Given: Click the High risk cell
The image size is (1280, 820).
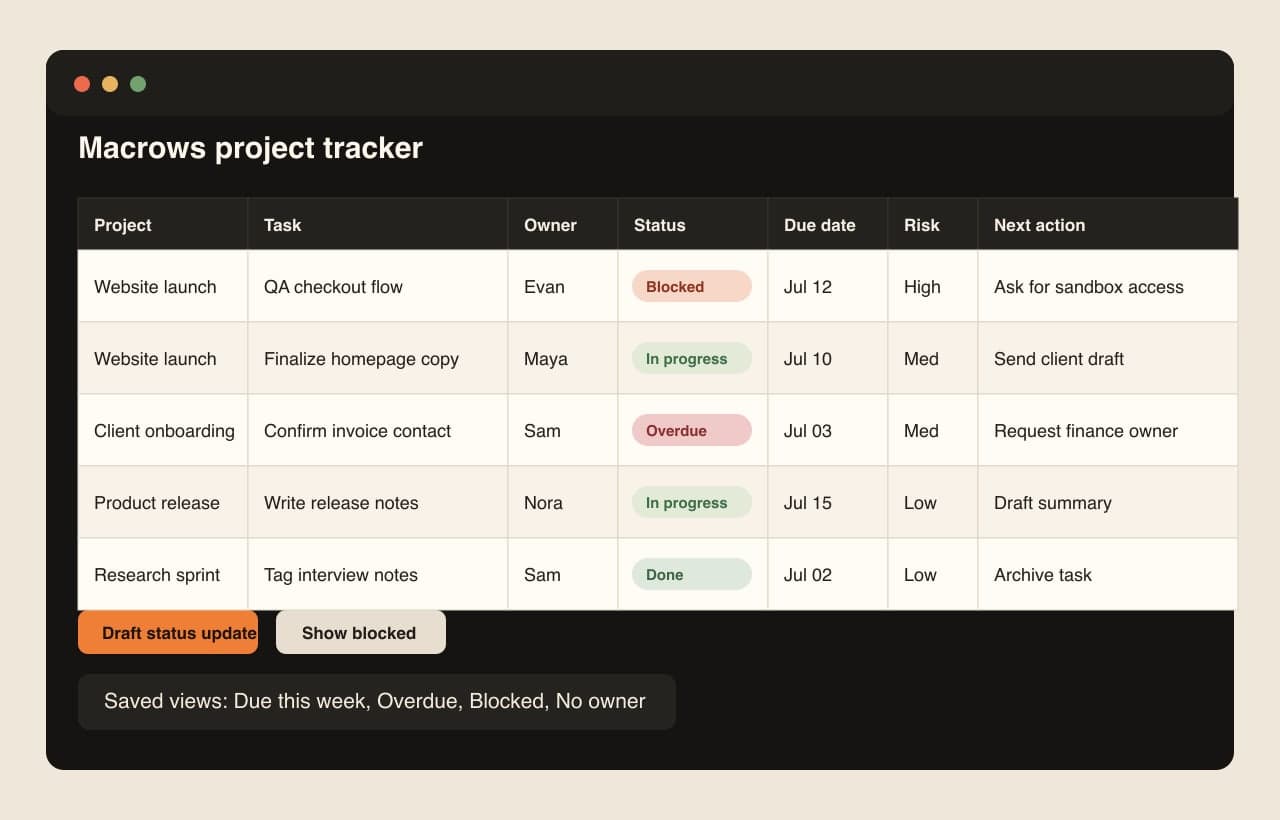Looking at the screenshot, I should point(933,286).
